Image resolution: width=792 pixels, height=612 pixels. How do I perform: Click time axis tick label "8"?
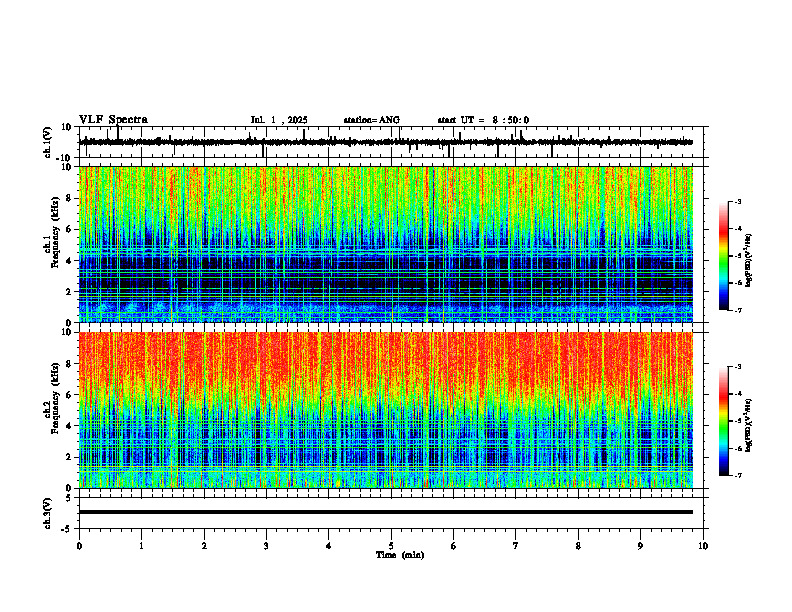pyautogui.click(x=578, y=546)
